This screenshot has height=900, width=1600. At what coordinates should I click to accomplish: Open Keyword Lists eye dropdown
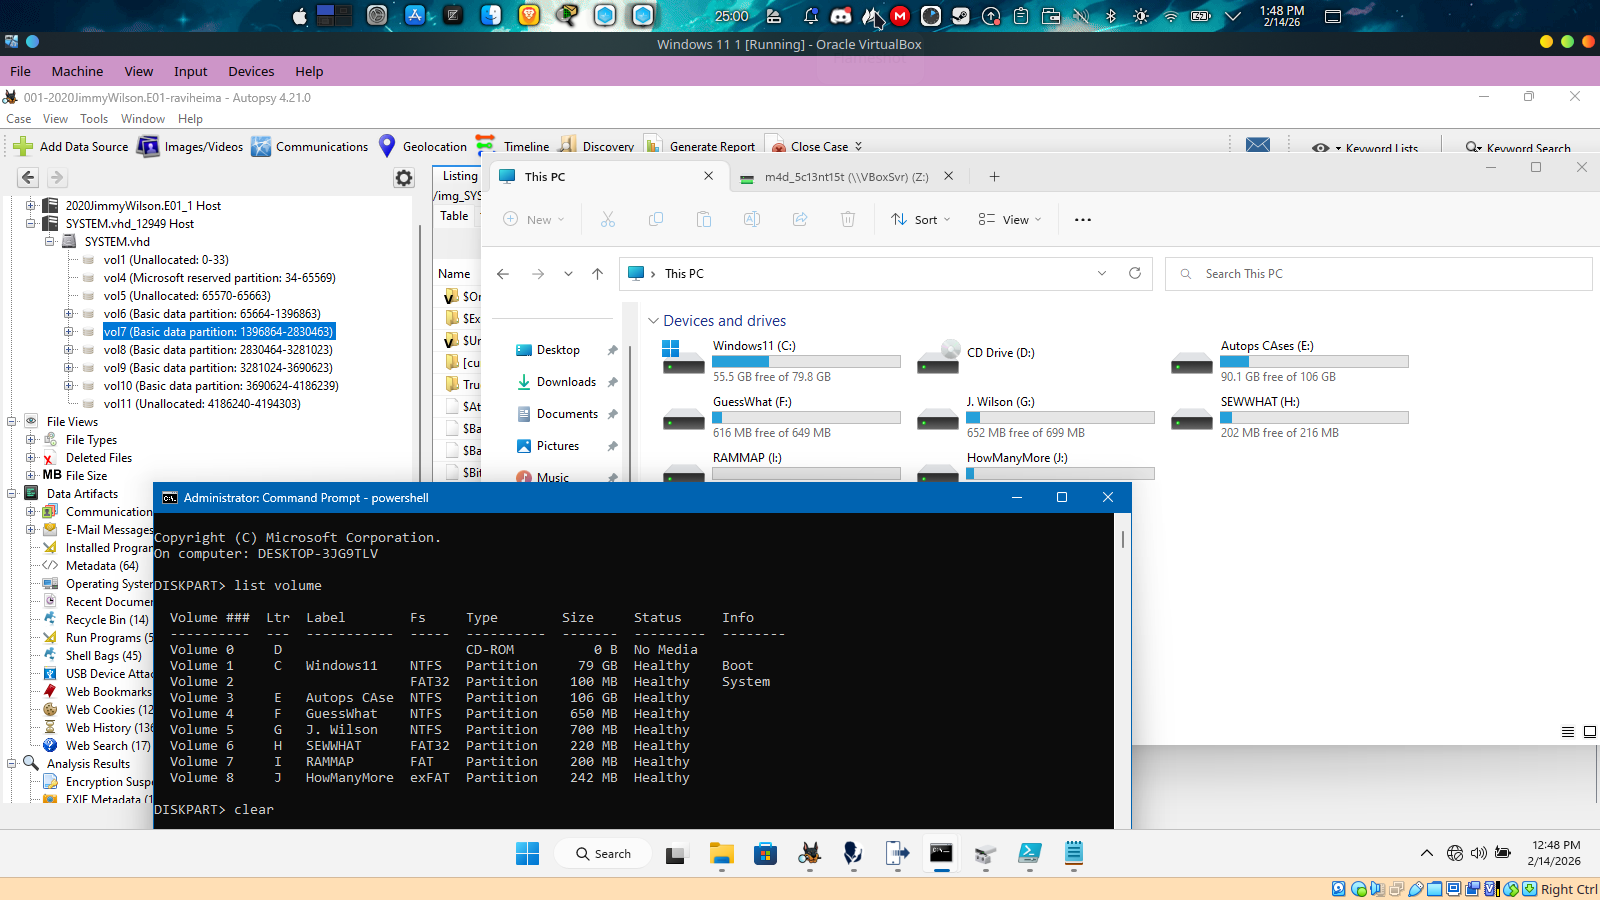tap(1321, 148)
